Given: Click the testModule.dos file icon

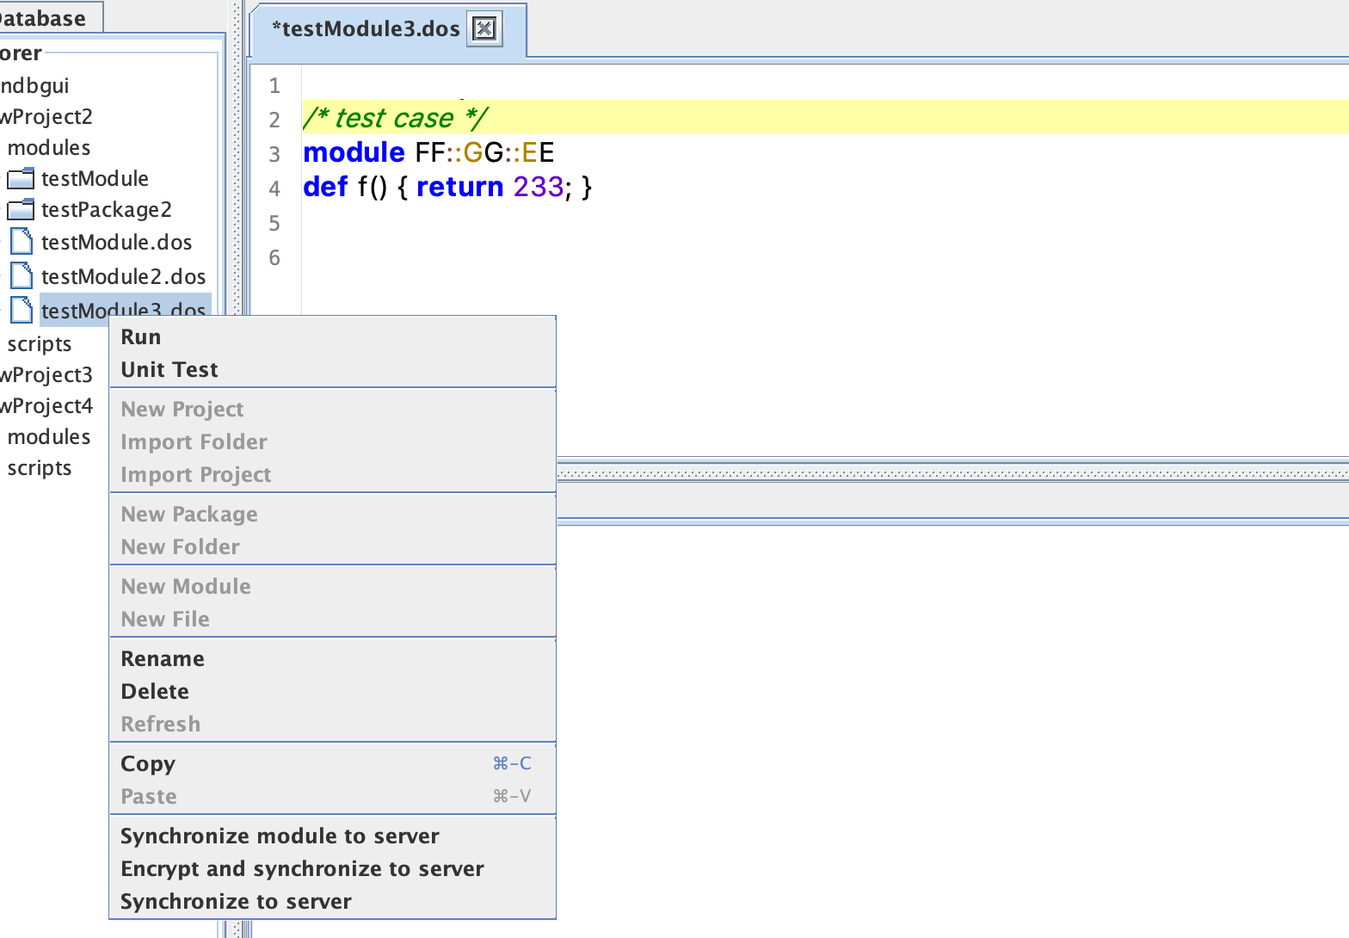Looking at the screenshot, I should [21, 242].
